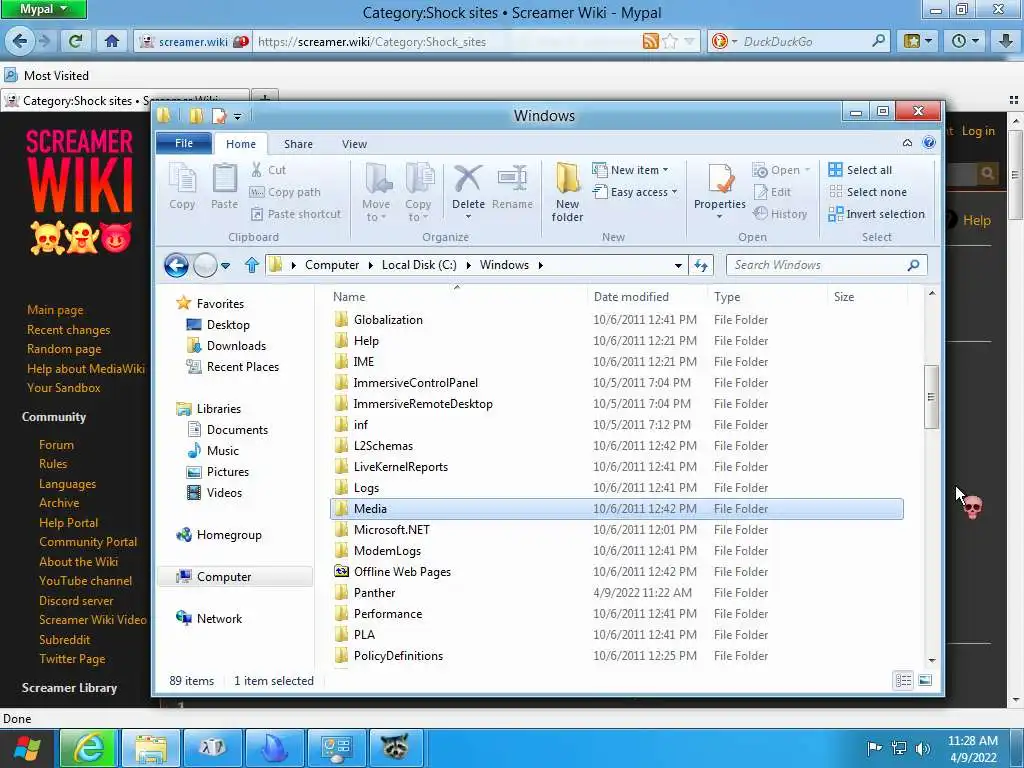1024x768 pixels.
Task: Expand breadcrumb arrow after Local Disk (C:)
Action: (468, 265)
